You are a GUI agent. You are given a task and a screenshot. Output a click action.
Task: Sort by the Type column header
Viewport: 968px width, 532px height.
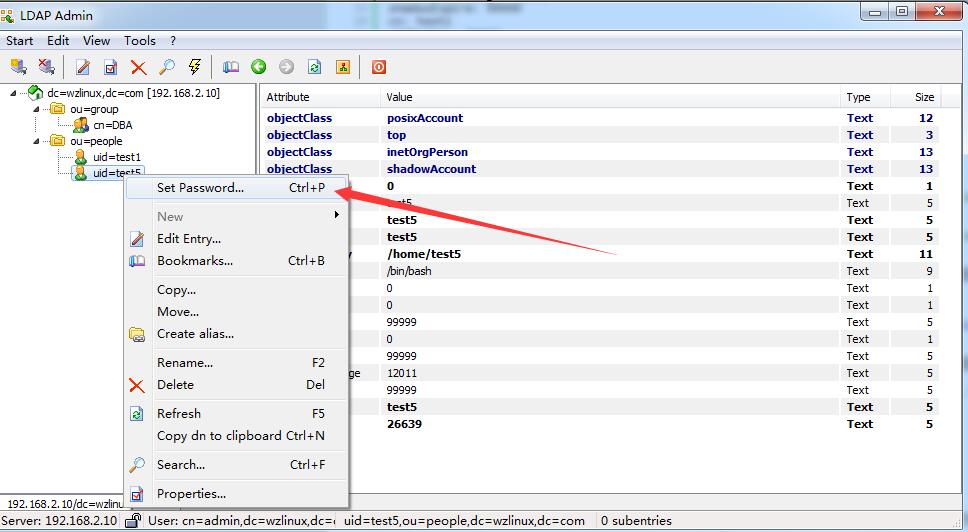[x=864, y=97]
